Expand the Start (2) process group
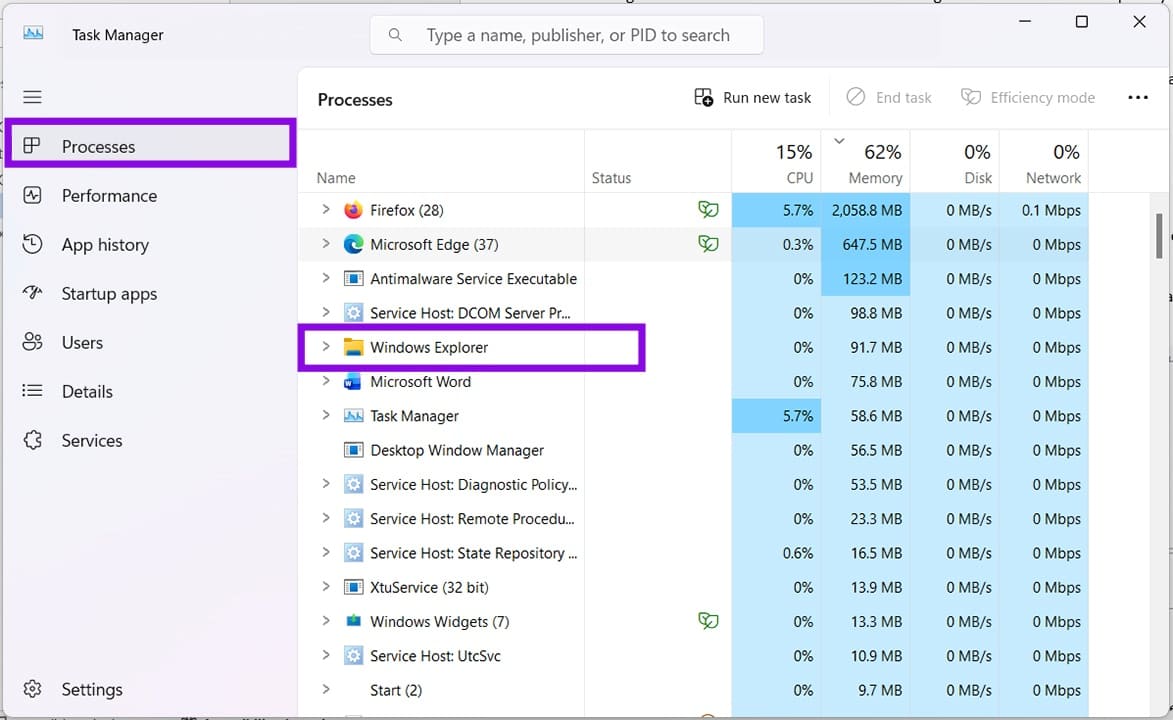 [x=325, y=689]
